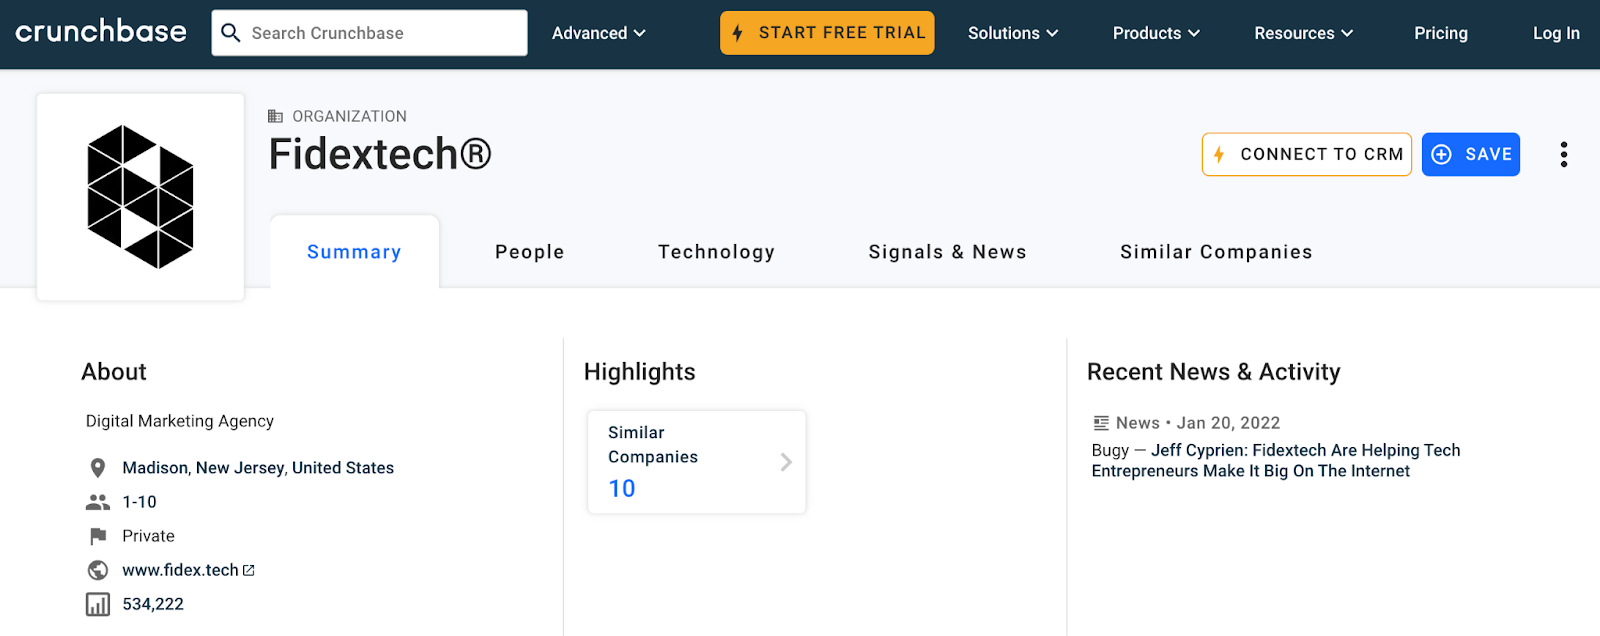
Task: Click the news article icon
Action: click(x=1101, y=423)
